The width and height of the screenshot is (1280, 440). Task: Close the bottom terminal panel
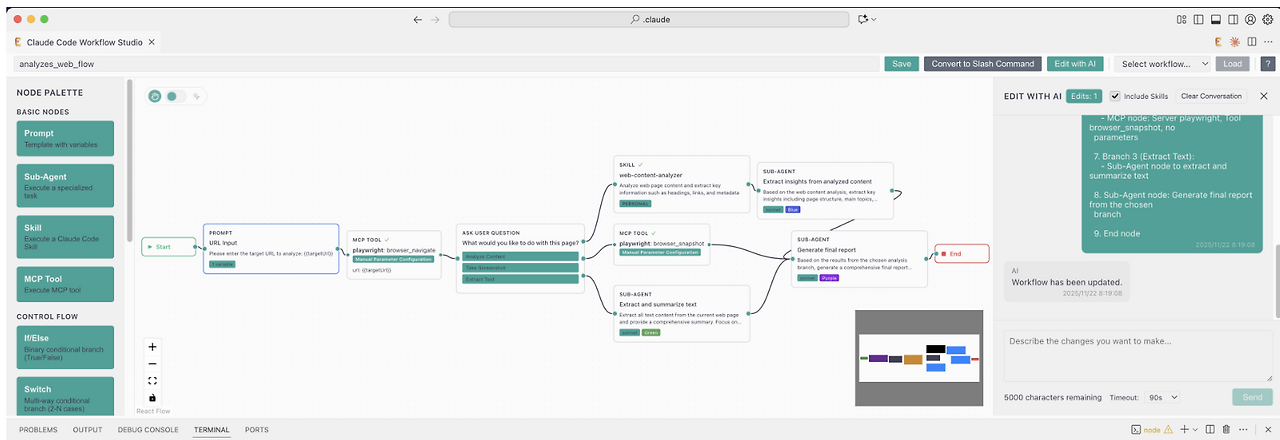pyautogui.click(x=1266, y=429)
